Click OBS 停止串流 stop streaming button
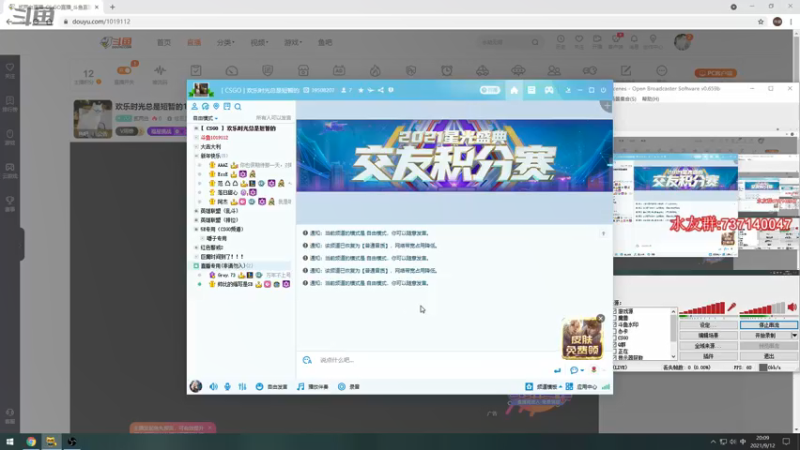This screenshot has width=800, height=450. [768, 325]
